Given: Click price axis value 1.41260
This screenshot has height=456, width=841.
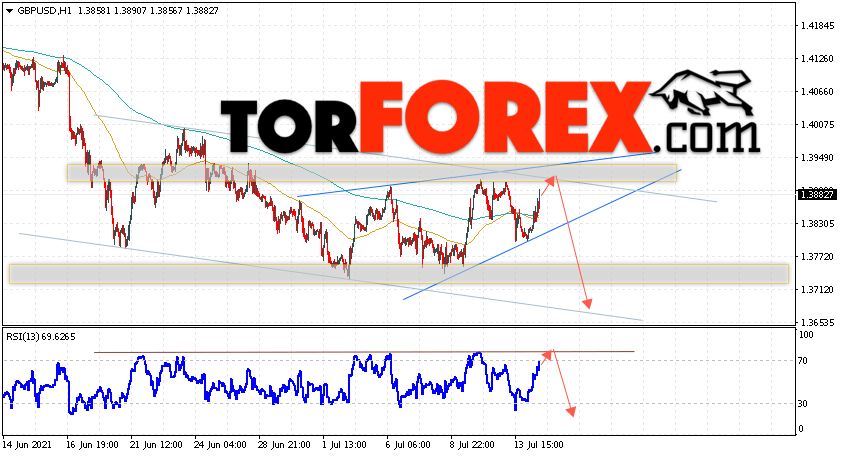Looking at the screenshot, I should (x=817, y=58).
